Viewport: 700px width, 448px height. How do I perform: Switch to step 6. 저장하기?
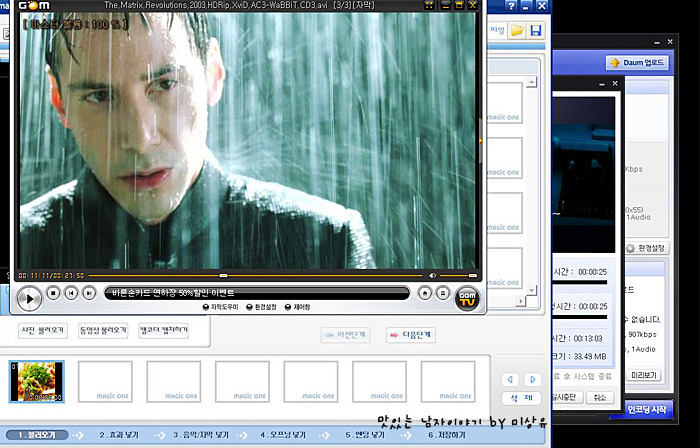(x=446, y=435)
